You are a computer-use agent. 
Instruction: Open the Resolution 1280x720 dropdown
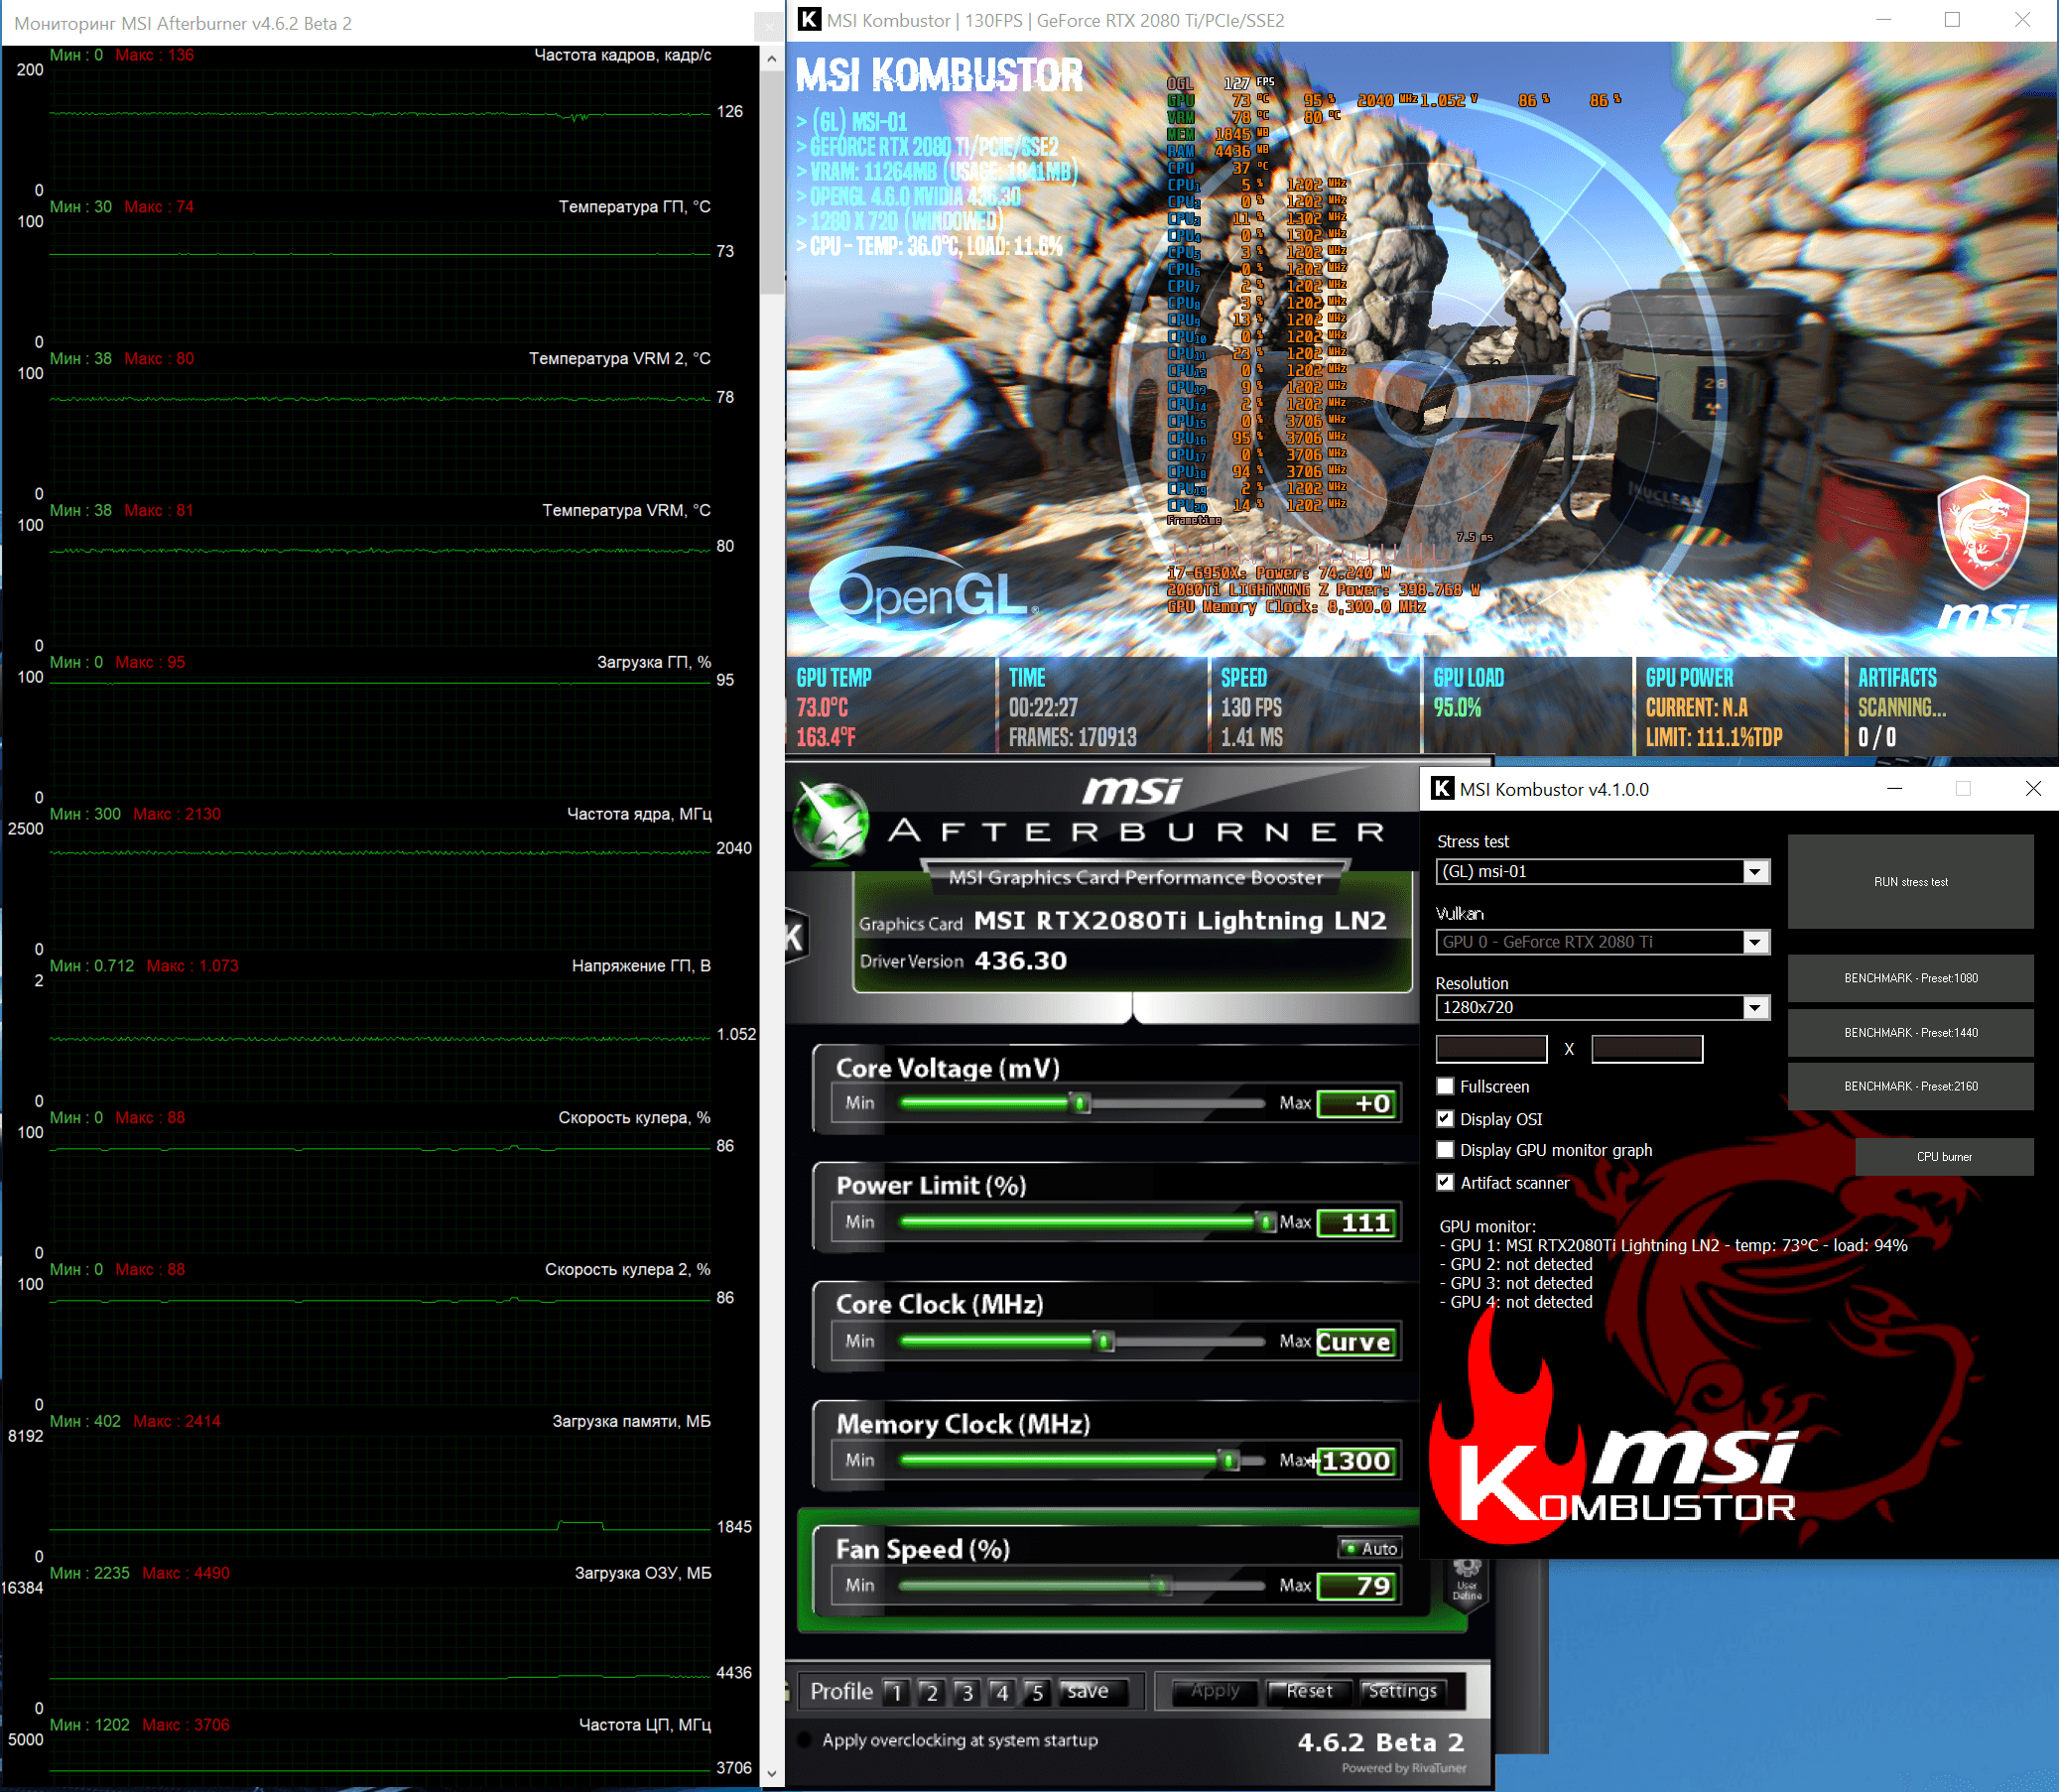coord(1754,1008)
